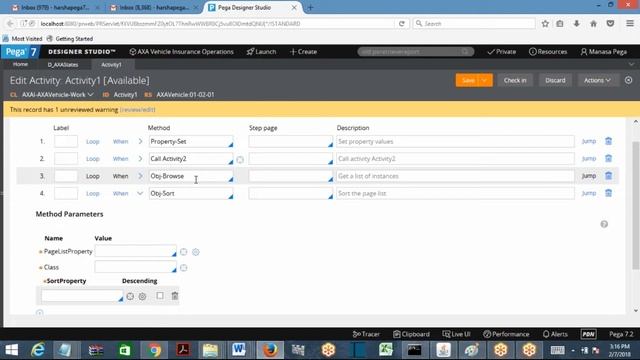Open rule icon next to Call Activity2 method
640x360 pixels.
coord(240,160)
